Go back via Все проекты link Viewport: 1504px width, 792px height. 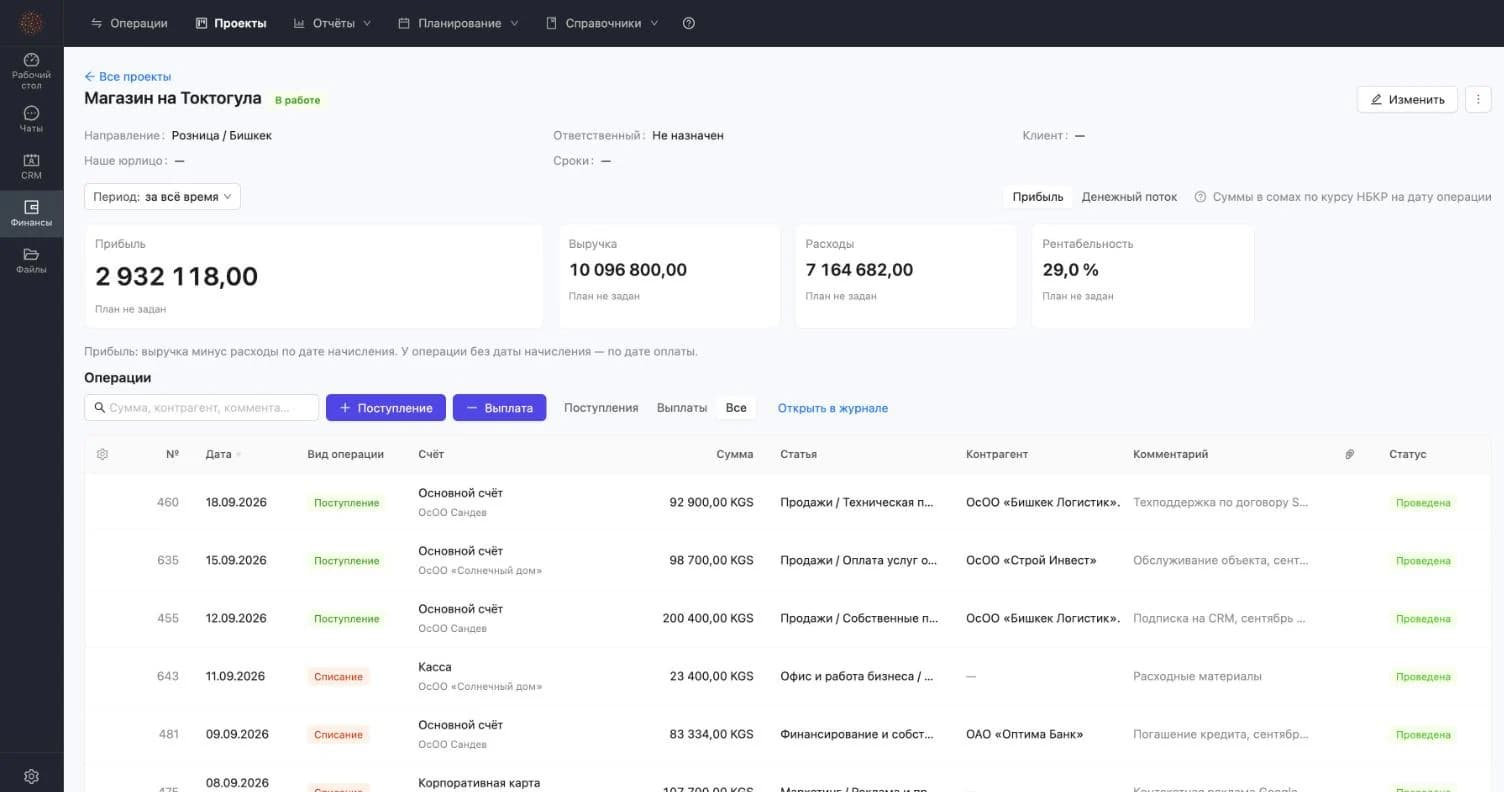pyautogui.click(x=128, y=76)
